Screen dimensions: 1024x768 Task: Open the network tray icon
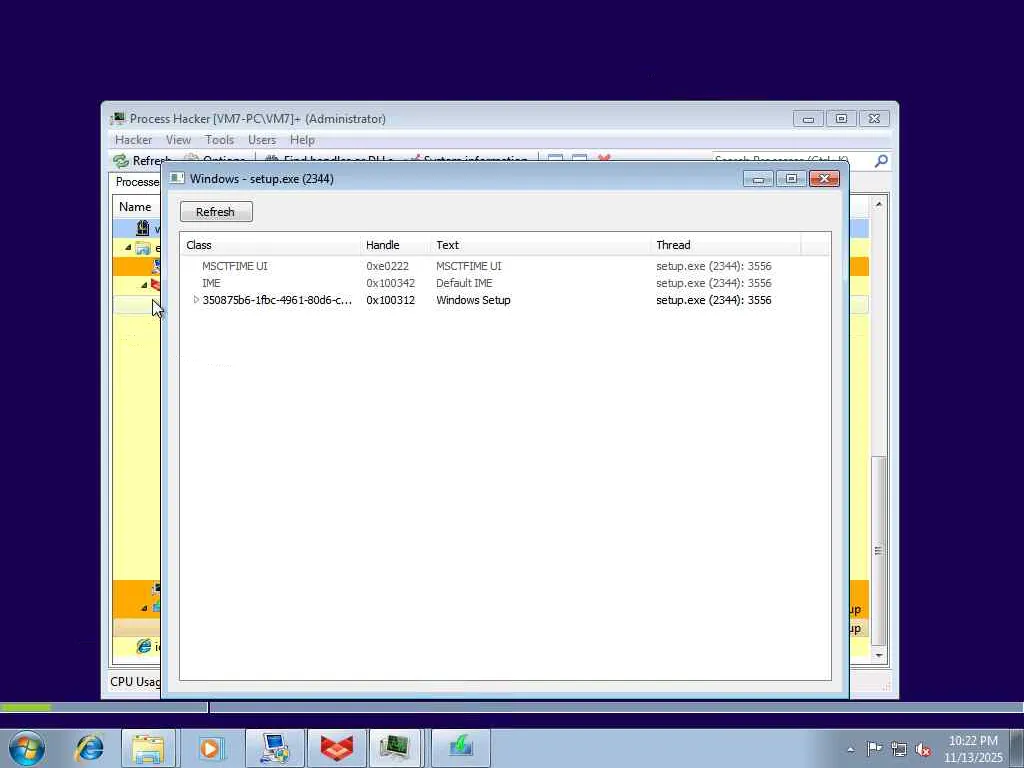coord(899,749)
